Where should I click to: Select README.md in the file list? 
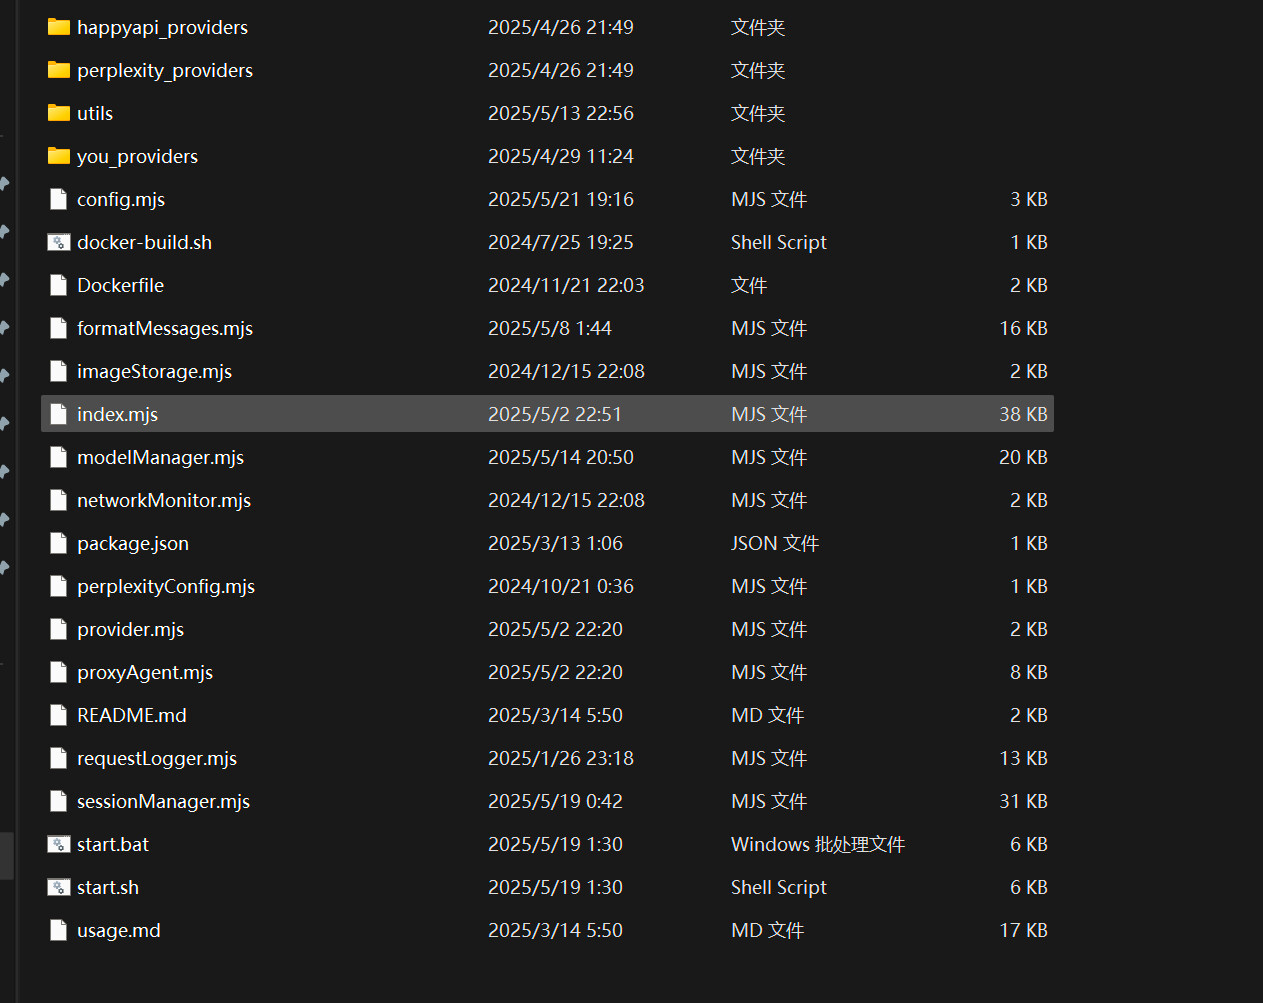coord(131,715)
